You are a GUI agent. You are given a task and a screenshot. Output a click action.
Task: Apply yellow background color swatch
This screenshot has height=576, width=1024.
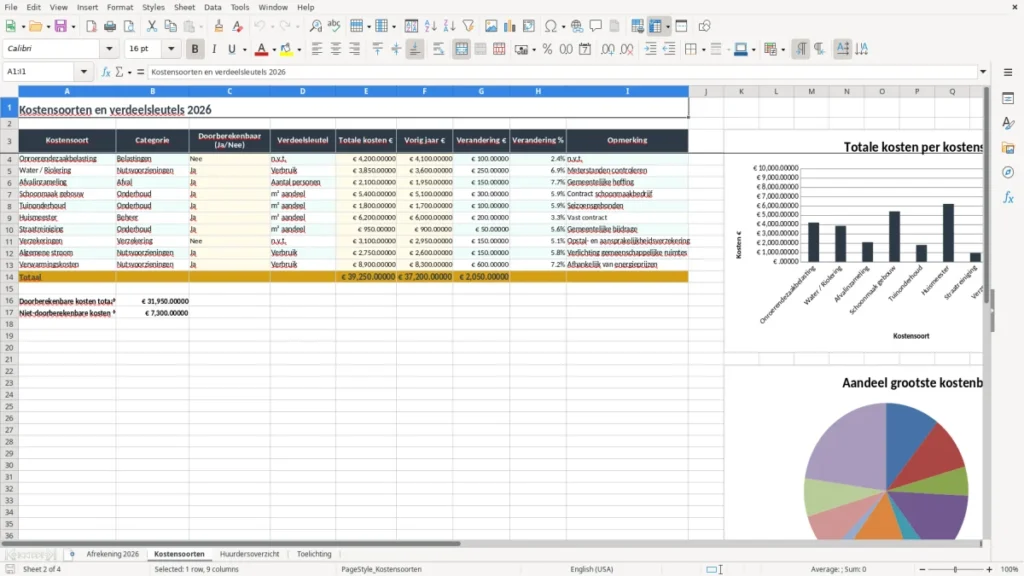pos(286,49)
